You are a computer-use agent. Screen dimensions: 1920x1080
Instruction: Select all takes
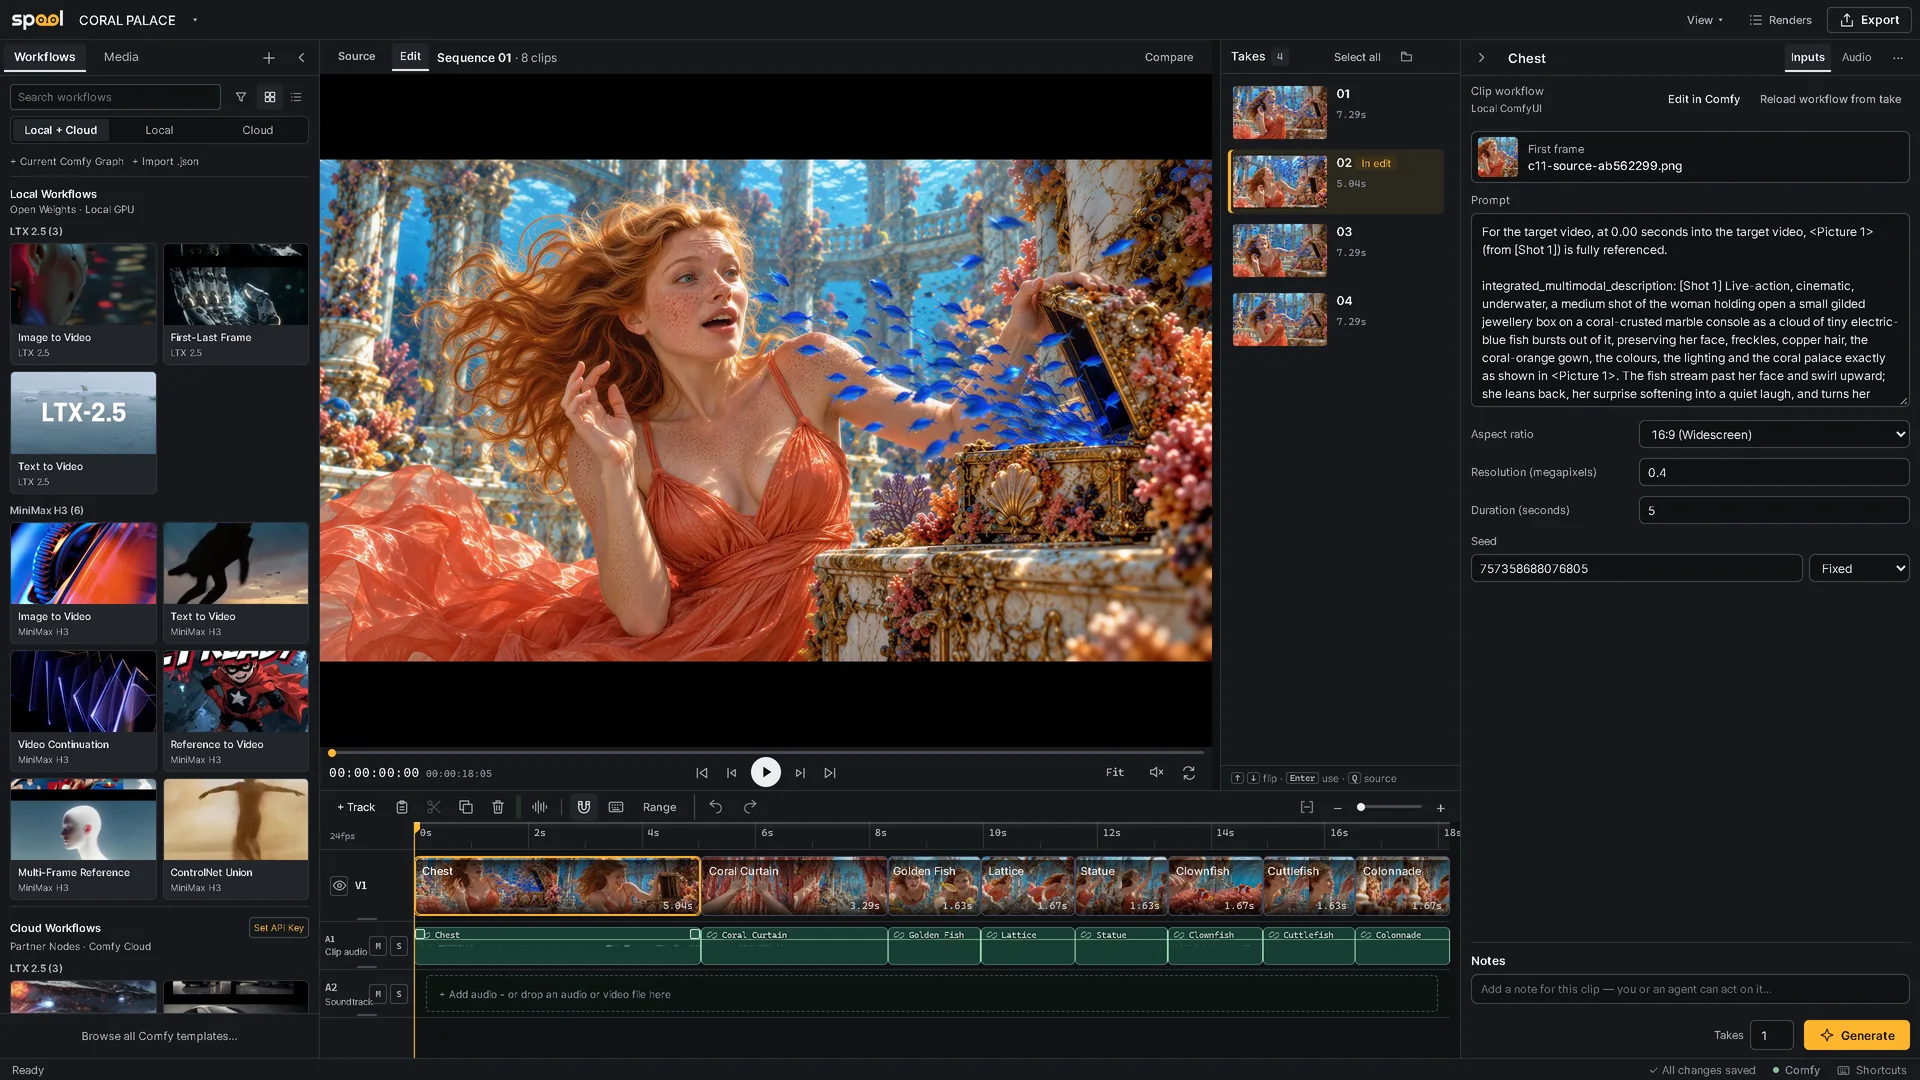tap(1357, 57)
